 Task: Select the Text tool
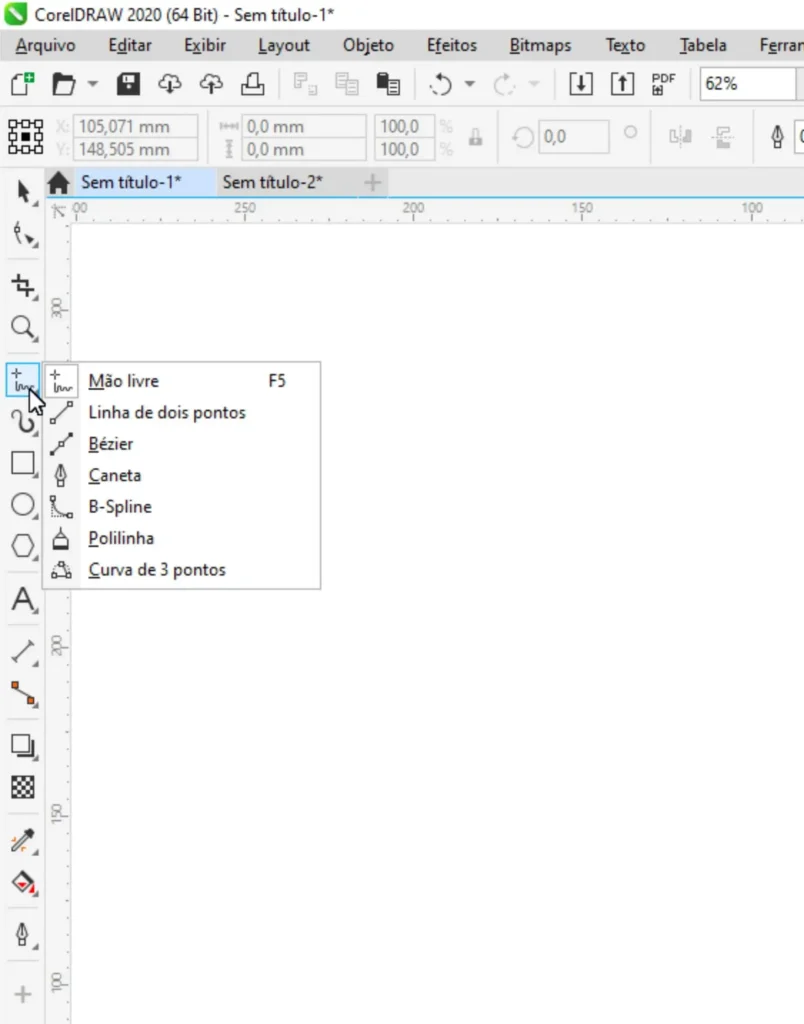[24, 600]
